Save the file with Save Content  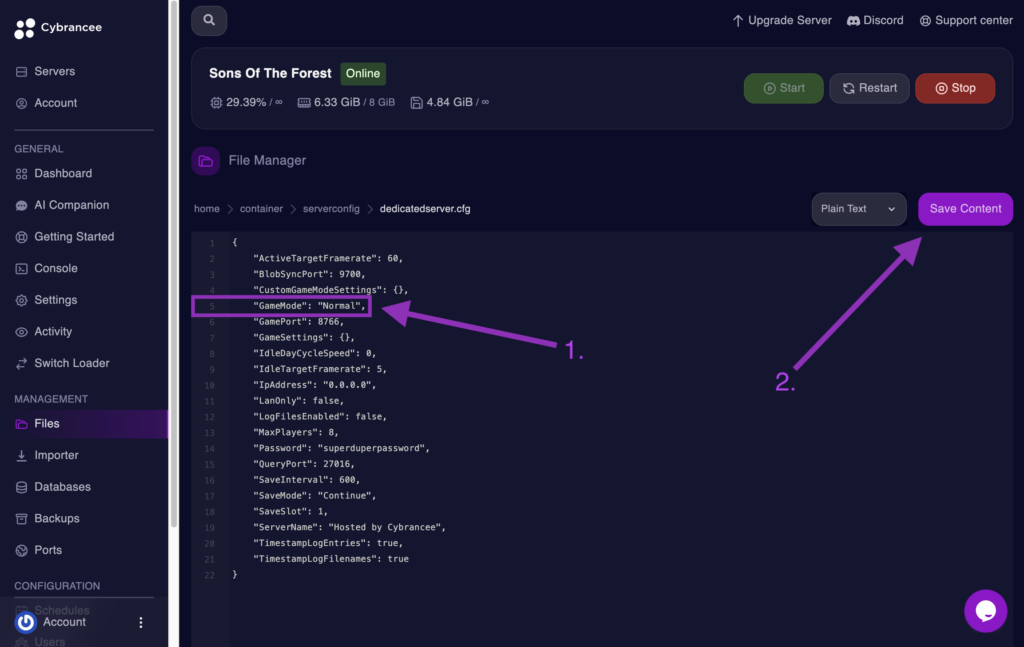965,209
